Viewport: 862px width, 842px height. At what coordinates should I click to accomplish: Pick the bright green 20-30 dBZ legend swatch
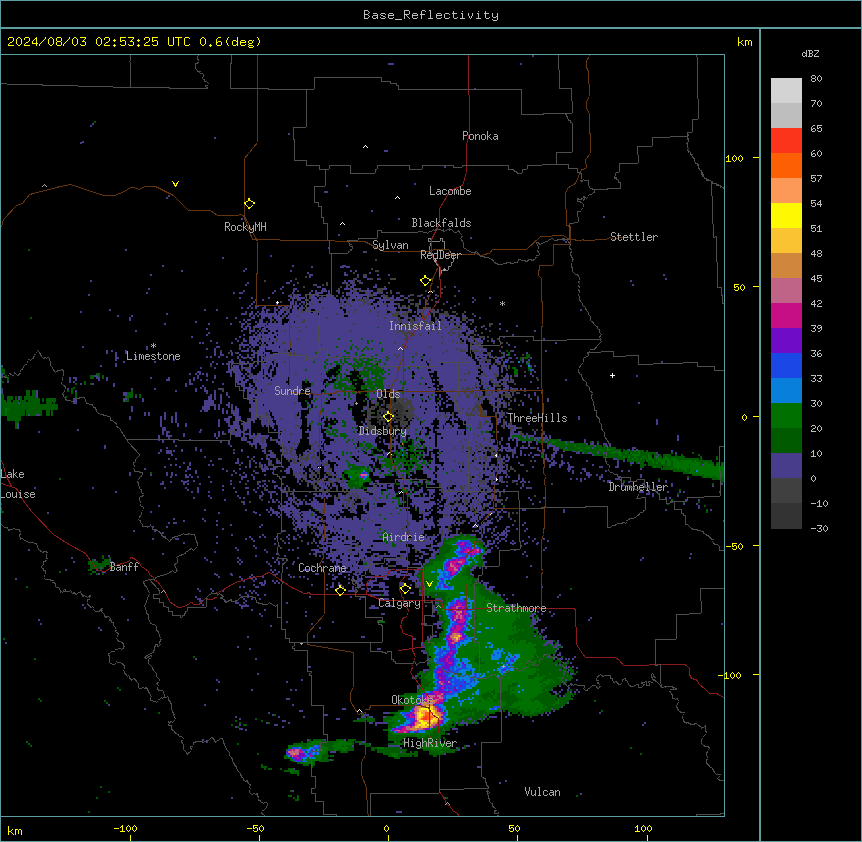786,416
